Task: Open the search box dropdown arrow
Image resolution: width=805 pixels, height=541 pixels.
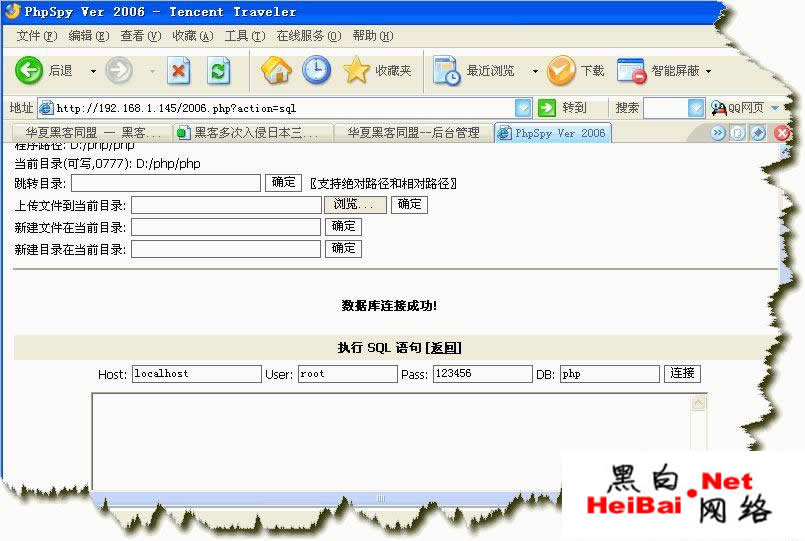Action: coord(696,108)
